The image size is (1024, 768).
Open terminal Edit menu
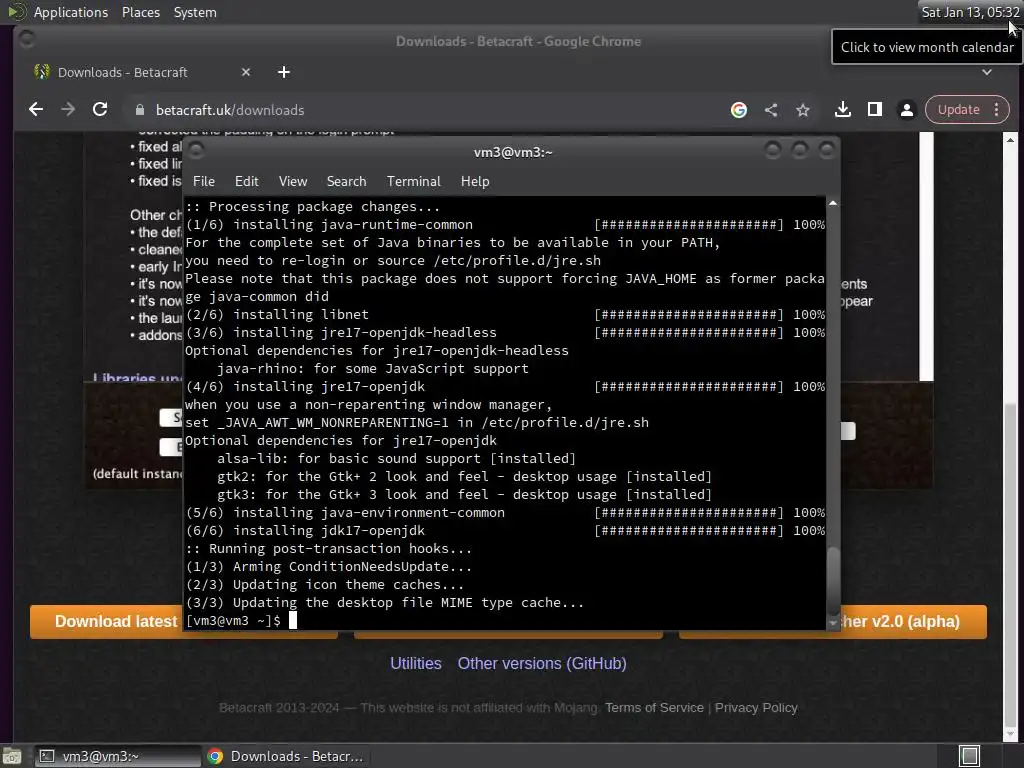click(246, 182)
